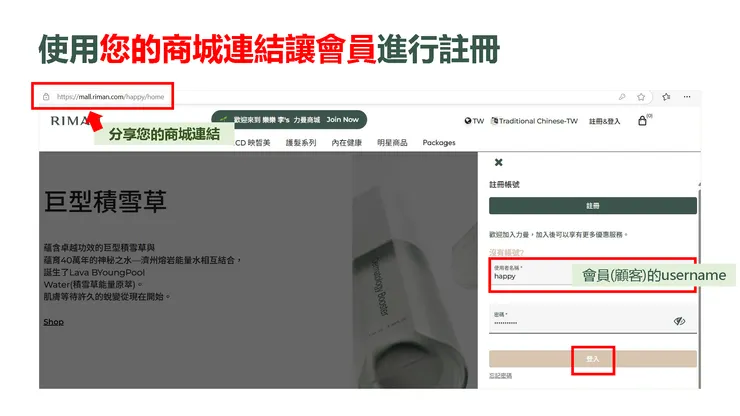
Task: Open the browser three-dot settings menu
Action: (x=687, y=97)
